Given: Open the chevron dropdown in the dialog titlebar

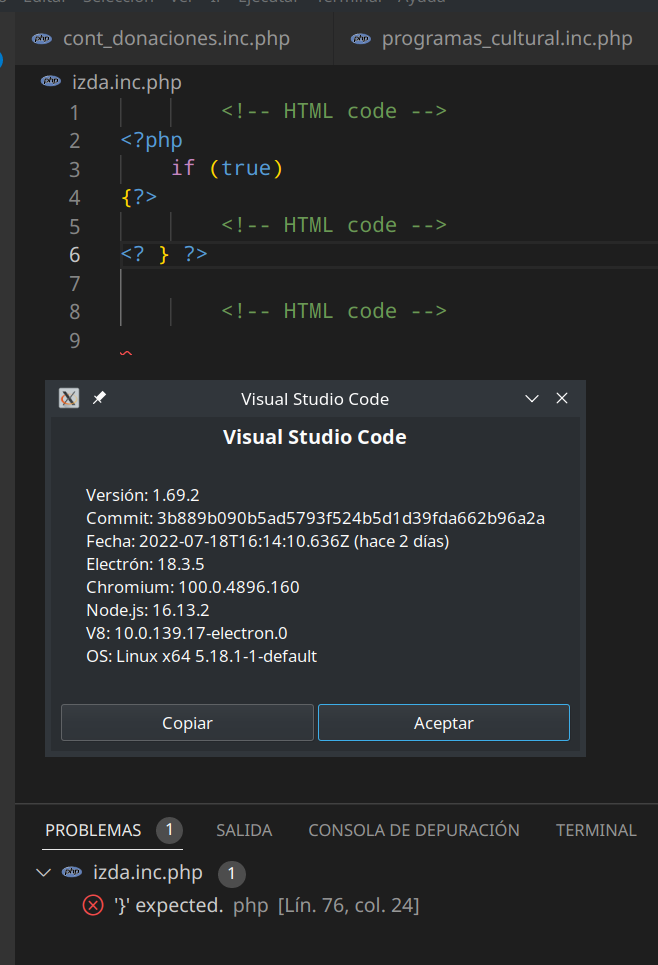Looking at the screenshot, I should click(x=531, y=398).
